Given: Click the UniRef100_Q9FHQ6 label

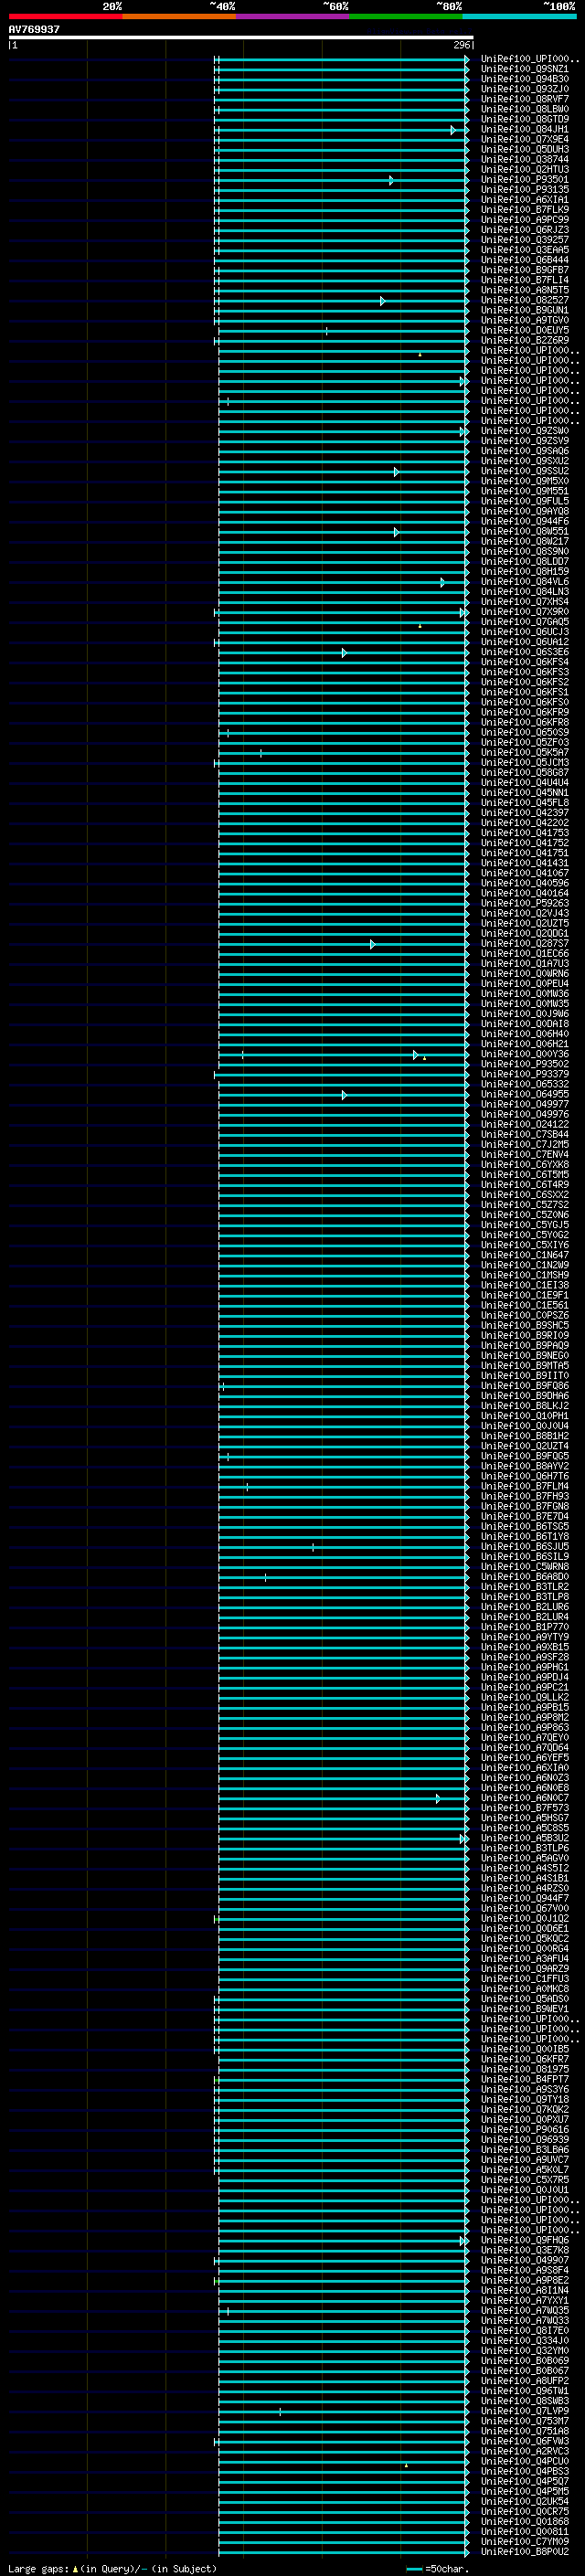Looking at the screenshot, I should pyautogui.click(x=525, y=2240).
